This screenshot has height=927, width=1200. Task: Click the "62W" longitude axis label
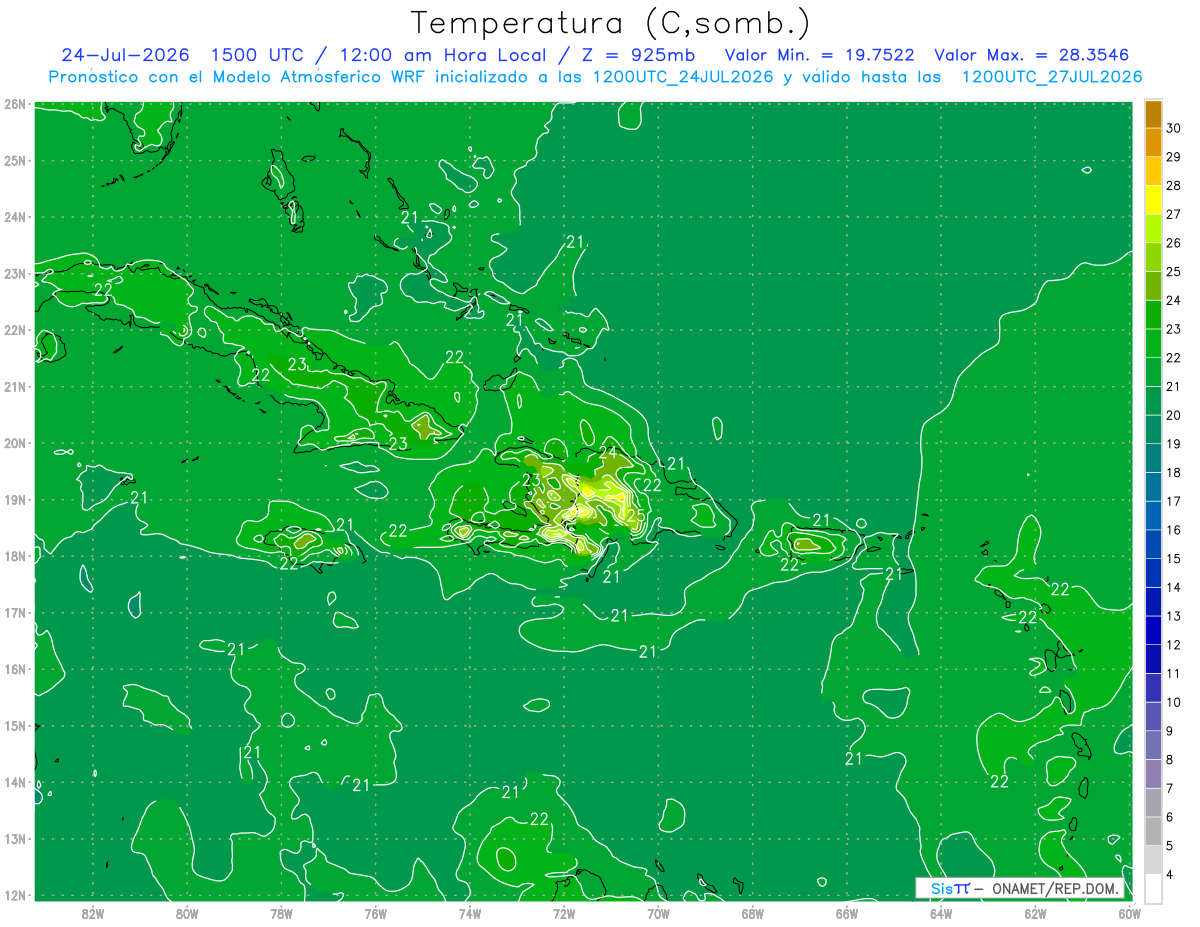point(1035,913)
